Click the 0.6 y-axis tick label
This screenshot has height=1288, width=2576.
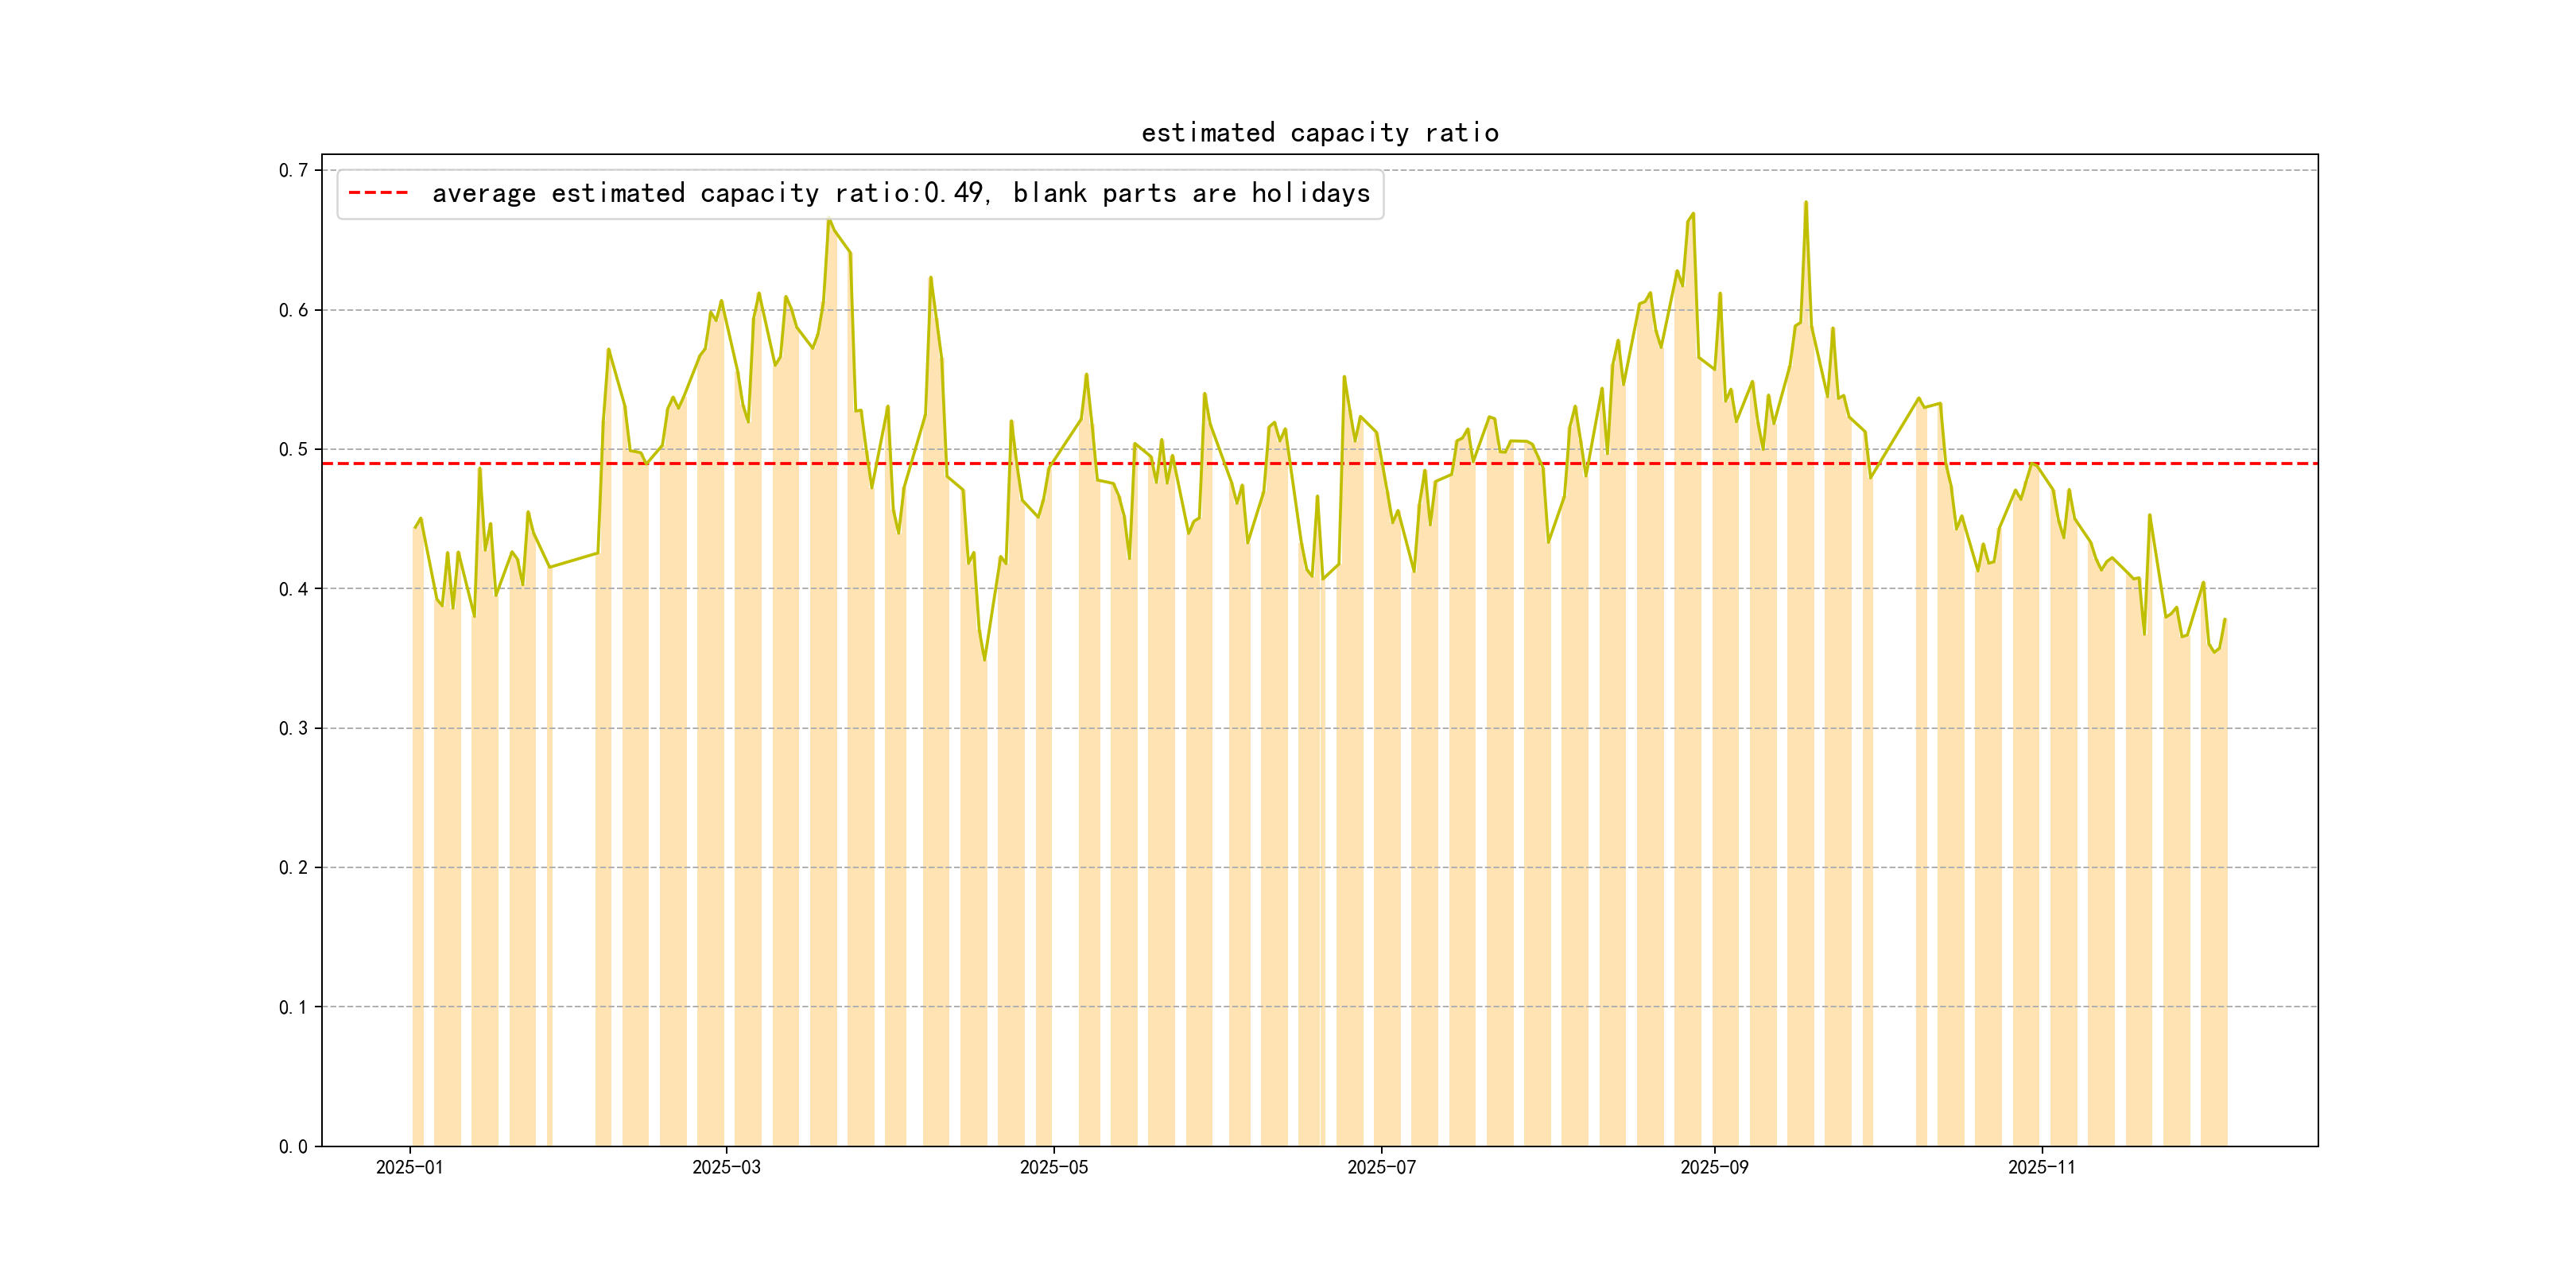[293, 310]
